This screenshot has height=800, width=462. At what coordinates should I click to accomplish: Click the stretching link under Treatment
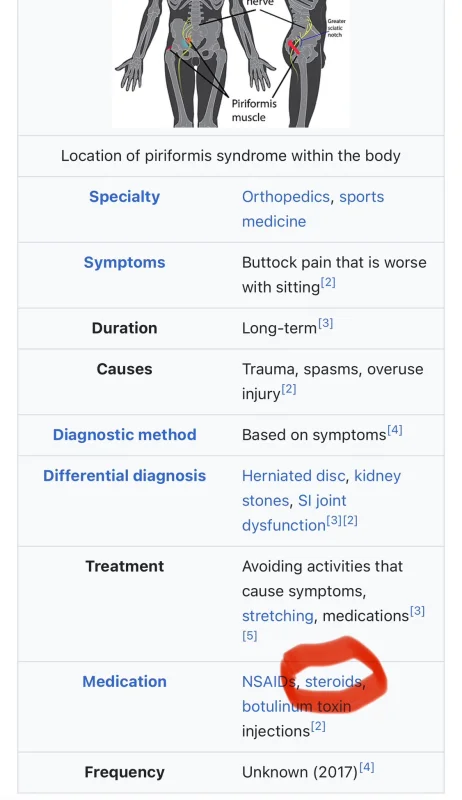[277, 616]
